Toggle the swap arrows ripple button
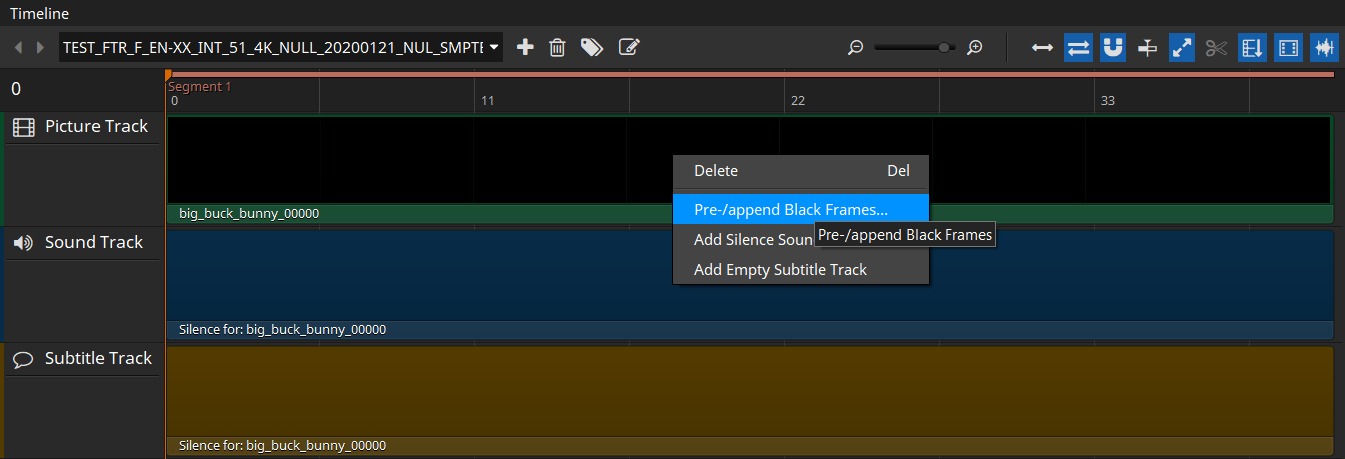 [1078, 47]
